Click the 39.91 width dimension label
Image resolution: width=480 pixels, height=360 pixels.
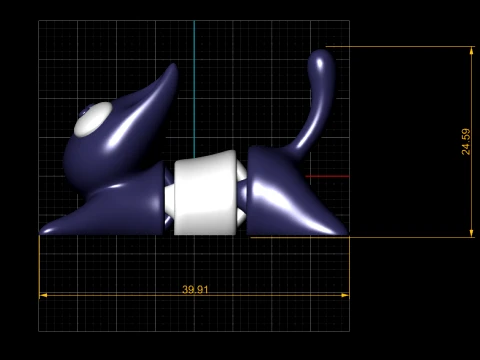tap(195, 289)
